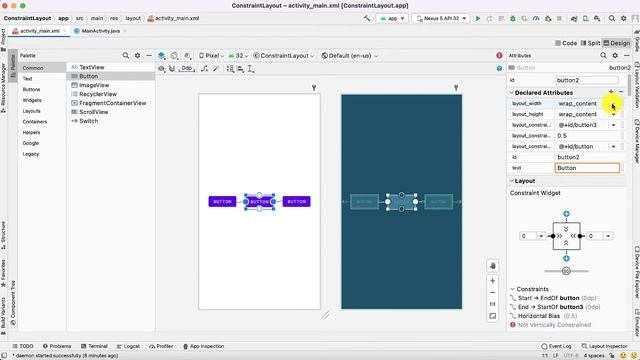Switch to Split view mode

point(590,43)
